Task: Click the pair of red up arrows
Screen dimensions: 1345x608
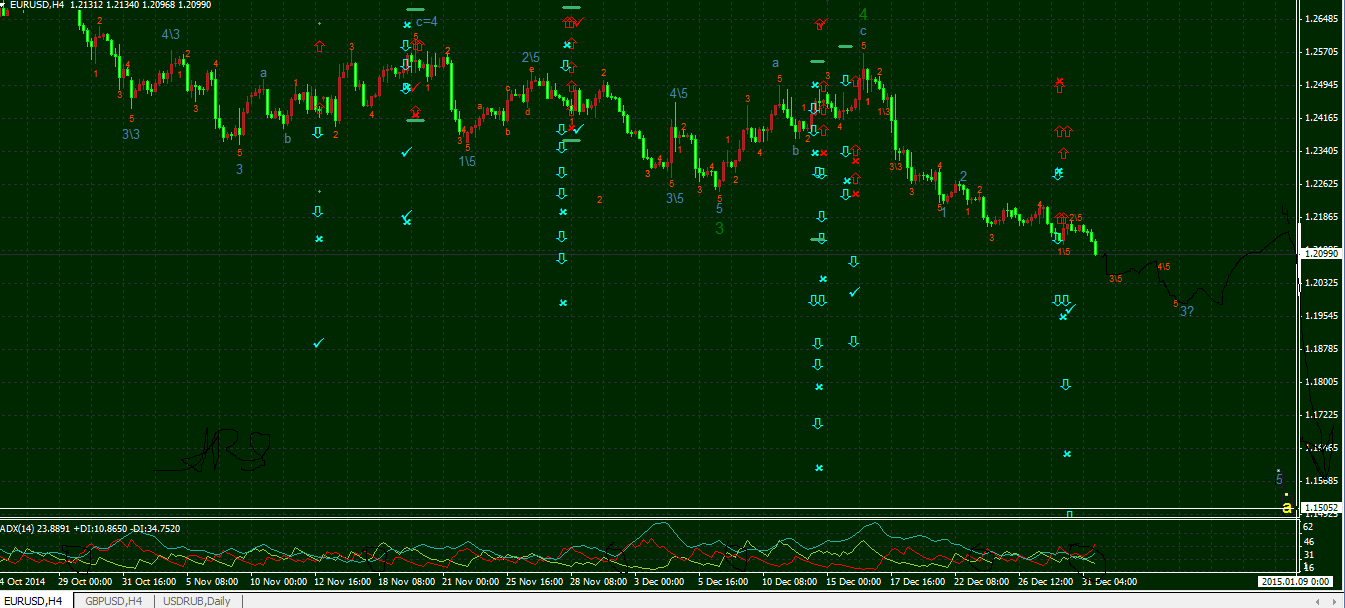Action: click(x=1062, y=131)
